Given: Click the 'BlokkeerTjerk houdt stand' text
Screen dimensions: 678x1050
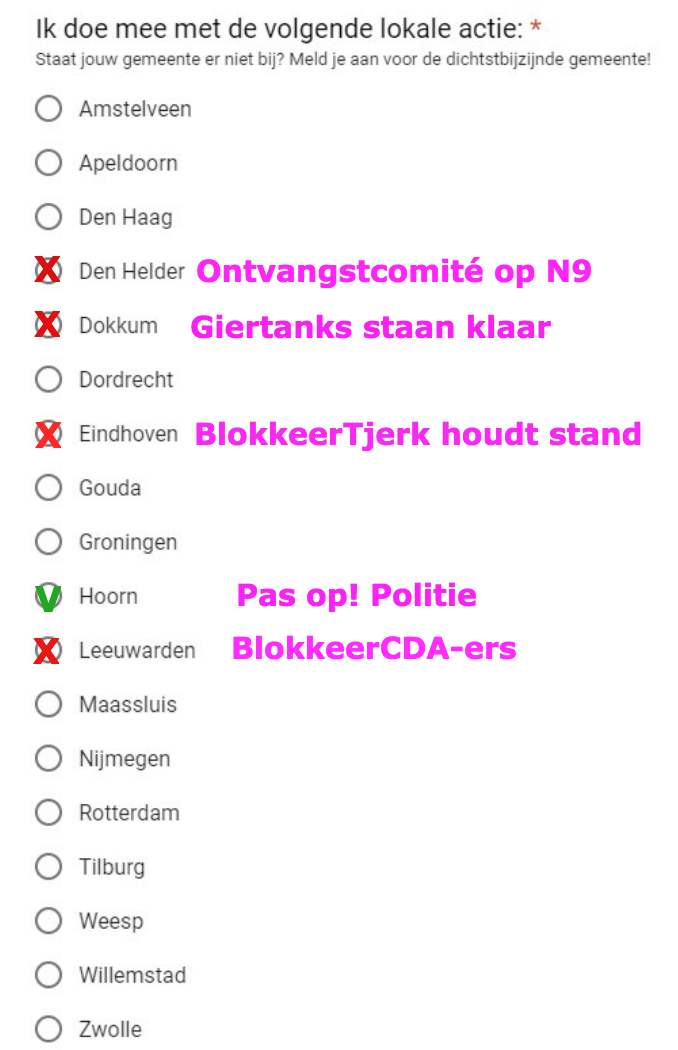Looking at the screenshot, I should [x=419, y=433].
